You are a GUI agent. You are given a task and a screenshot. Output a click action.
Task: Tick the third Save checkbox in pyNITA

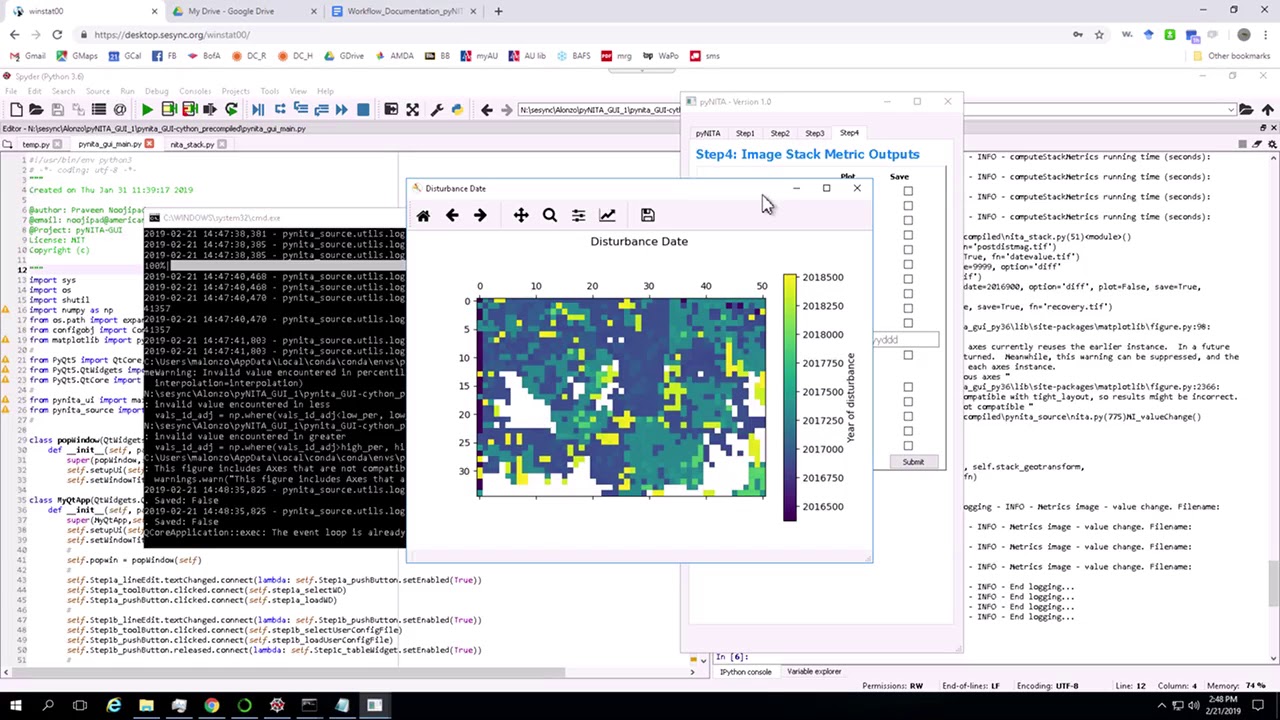[908, 221]
